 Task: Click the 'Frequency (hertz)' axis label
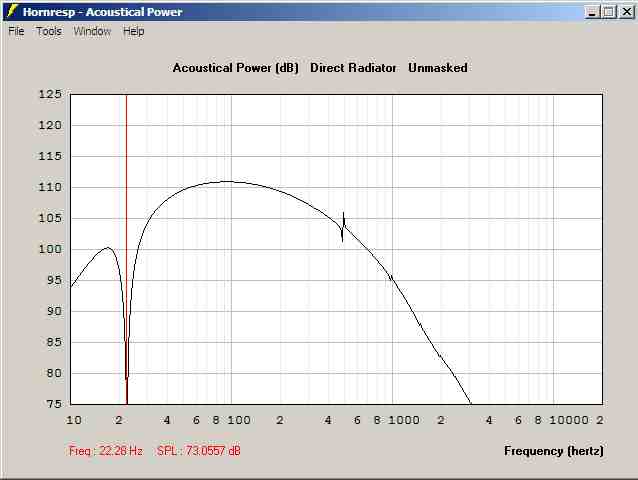(x=553, y=451)
